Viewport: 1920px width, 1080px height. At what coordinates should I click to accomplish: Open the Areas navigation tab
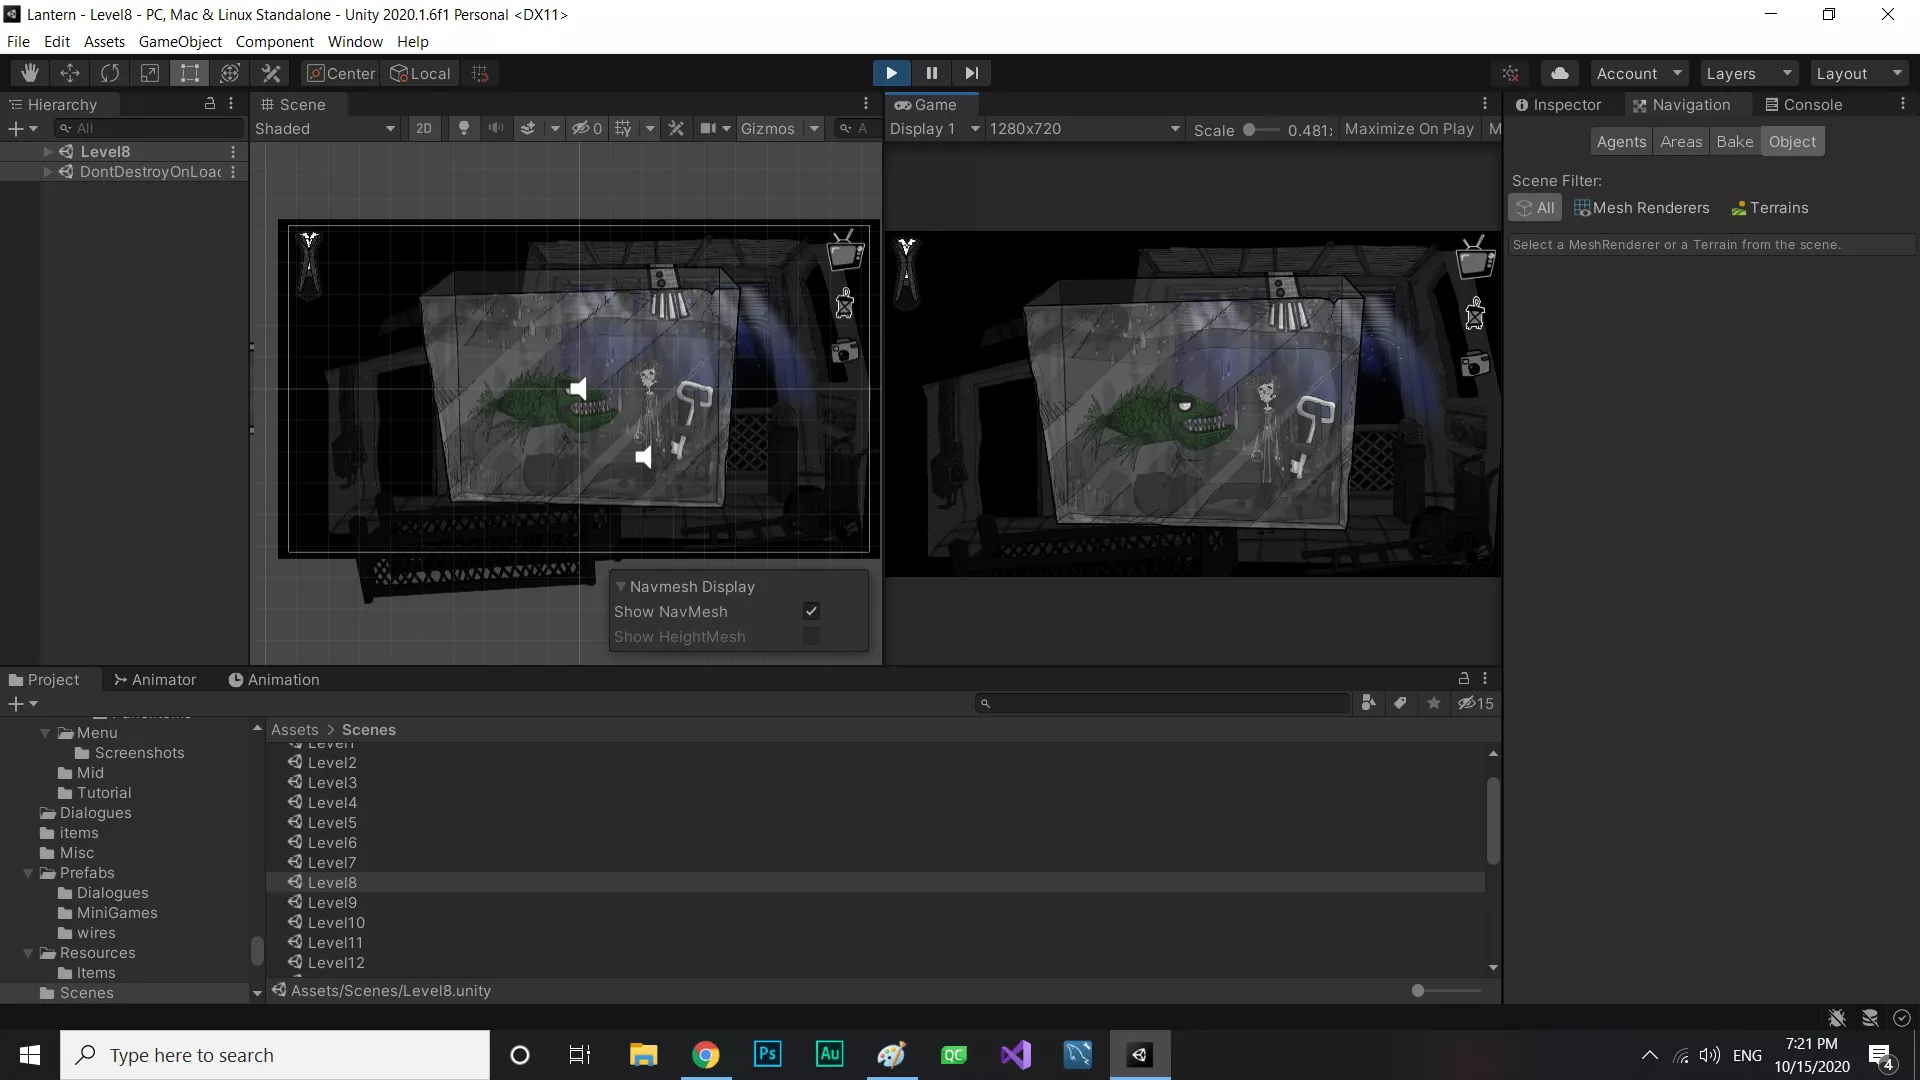coord(1681,141)
